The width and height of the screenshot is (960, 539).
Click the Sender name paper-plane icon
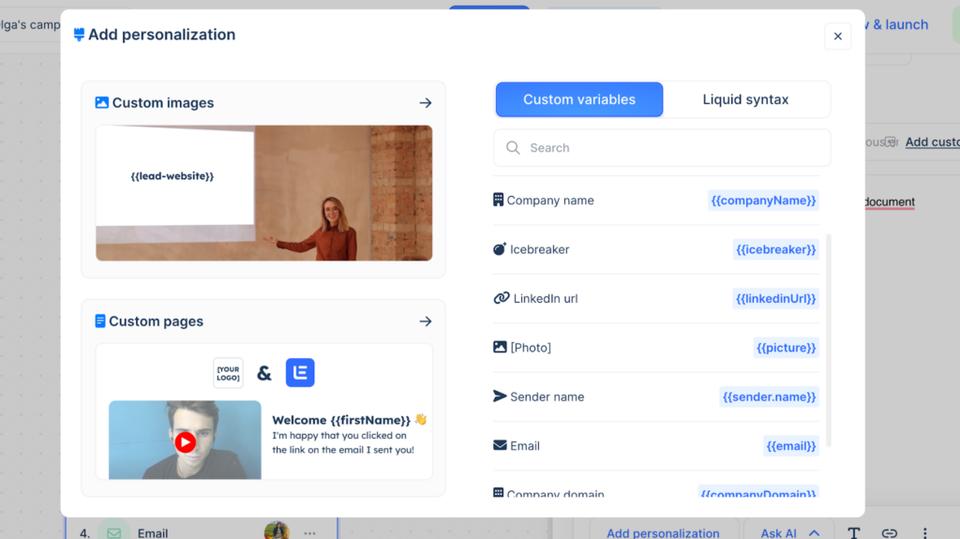pos(500,396)
